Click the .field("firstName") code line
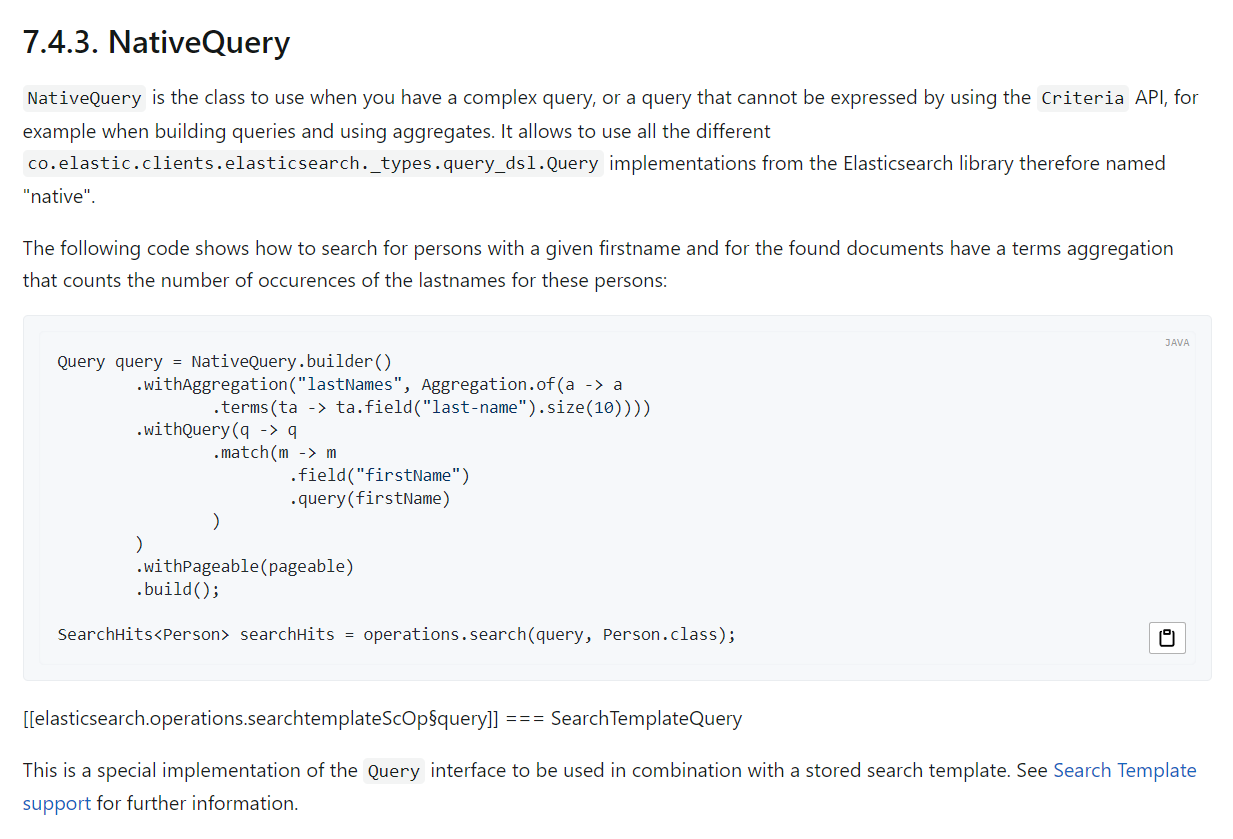 [x=379, y=475]
